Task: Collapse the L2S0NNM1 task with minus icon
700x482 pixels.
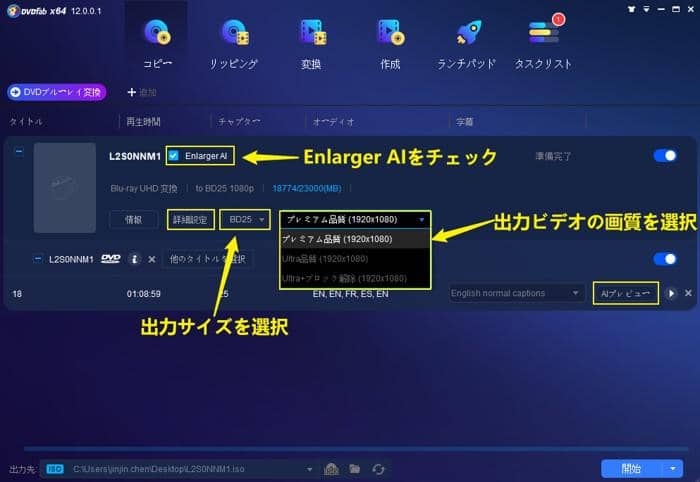Action: coord(19,151)
